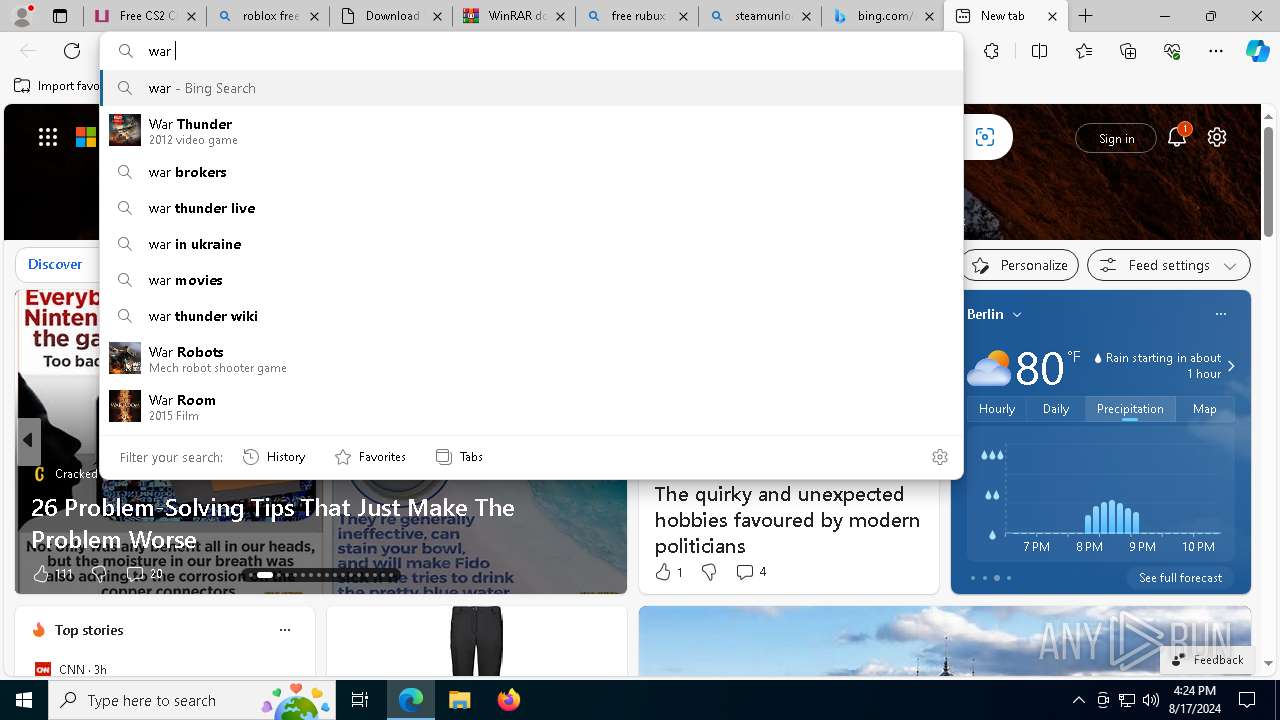The width and height of the screenshot is (1280, 720).
Task: Choose war brokers suggestion
Action: (x=531, y=172)
